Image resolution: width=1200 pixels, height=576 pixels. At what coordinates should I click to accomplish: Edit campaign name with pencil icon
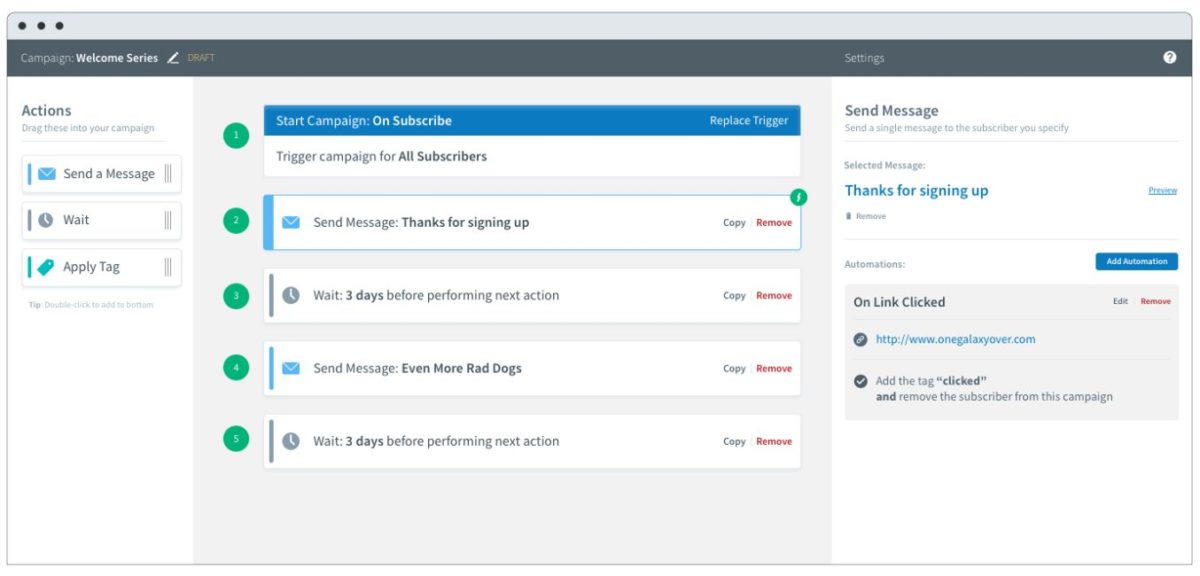[x=173, y=58]
